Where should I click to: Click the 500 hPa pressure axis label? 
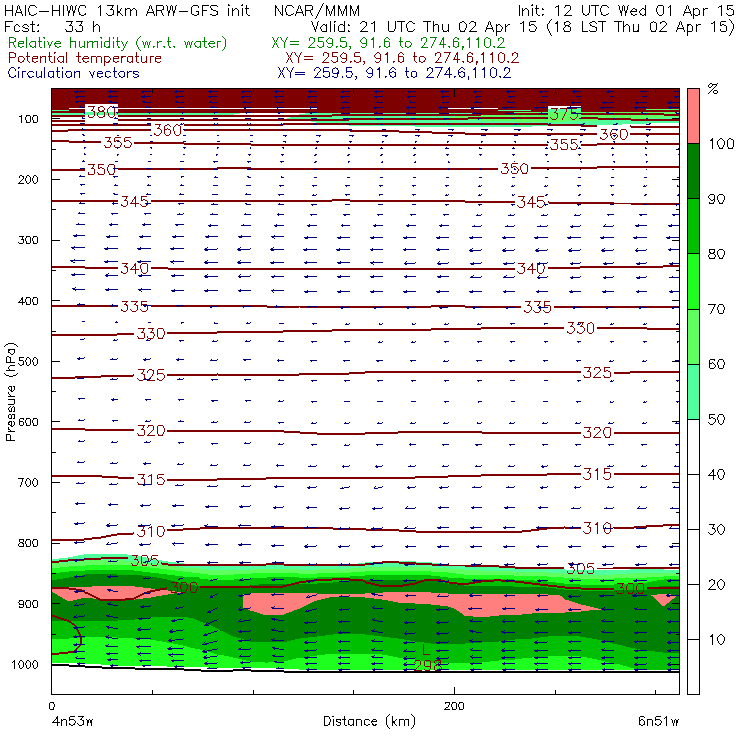(x=28, y=361)
